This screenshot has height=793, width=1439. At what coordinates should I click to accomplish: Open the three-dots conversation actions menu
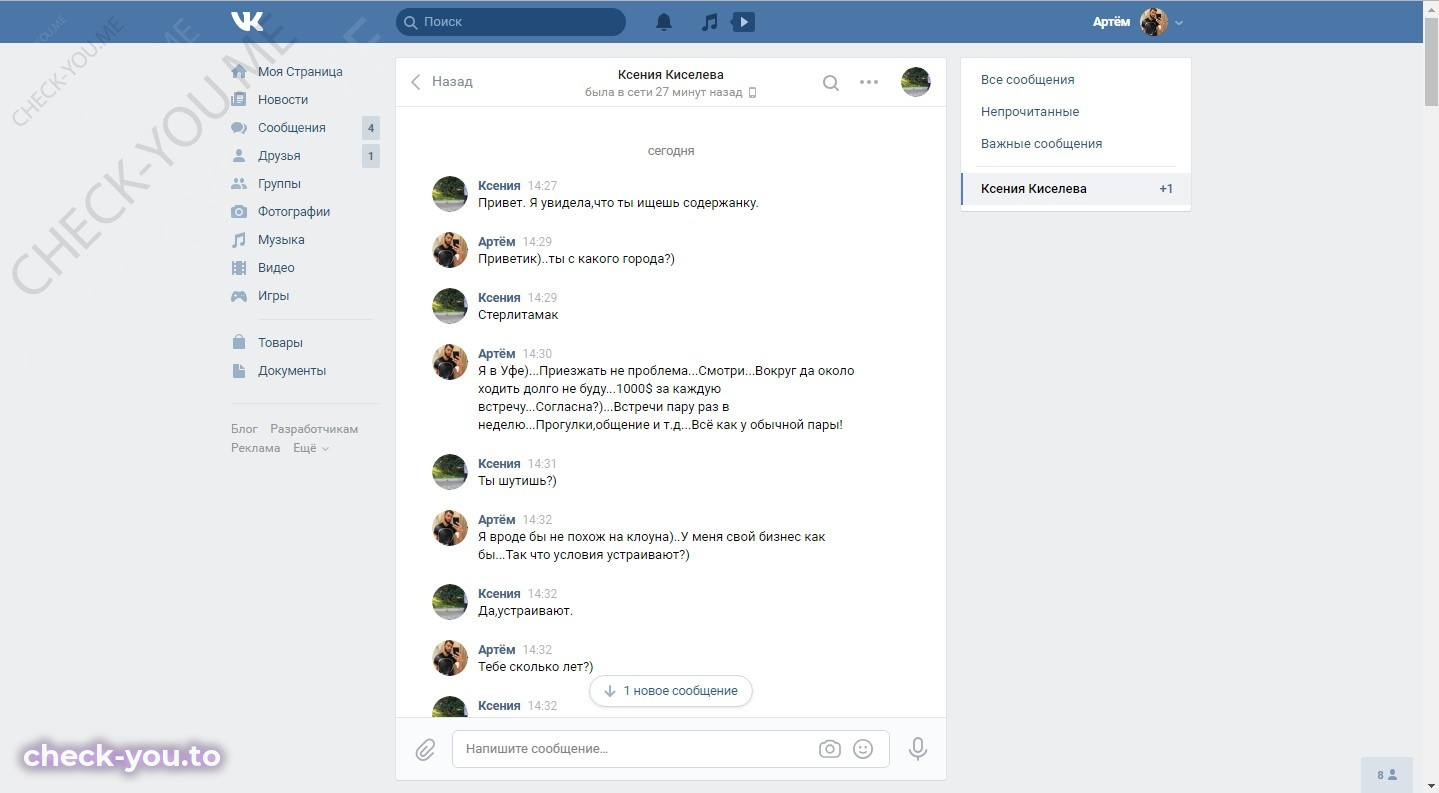869,83
